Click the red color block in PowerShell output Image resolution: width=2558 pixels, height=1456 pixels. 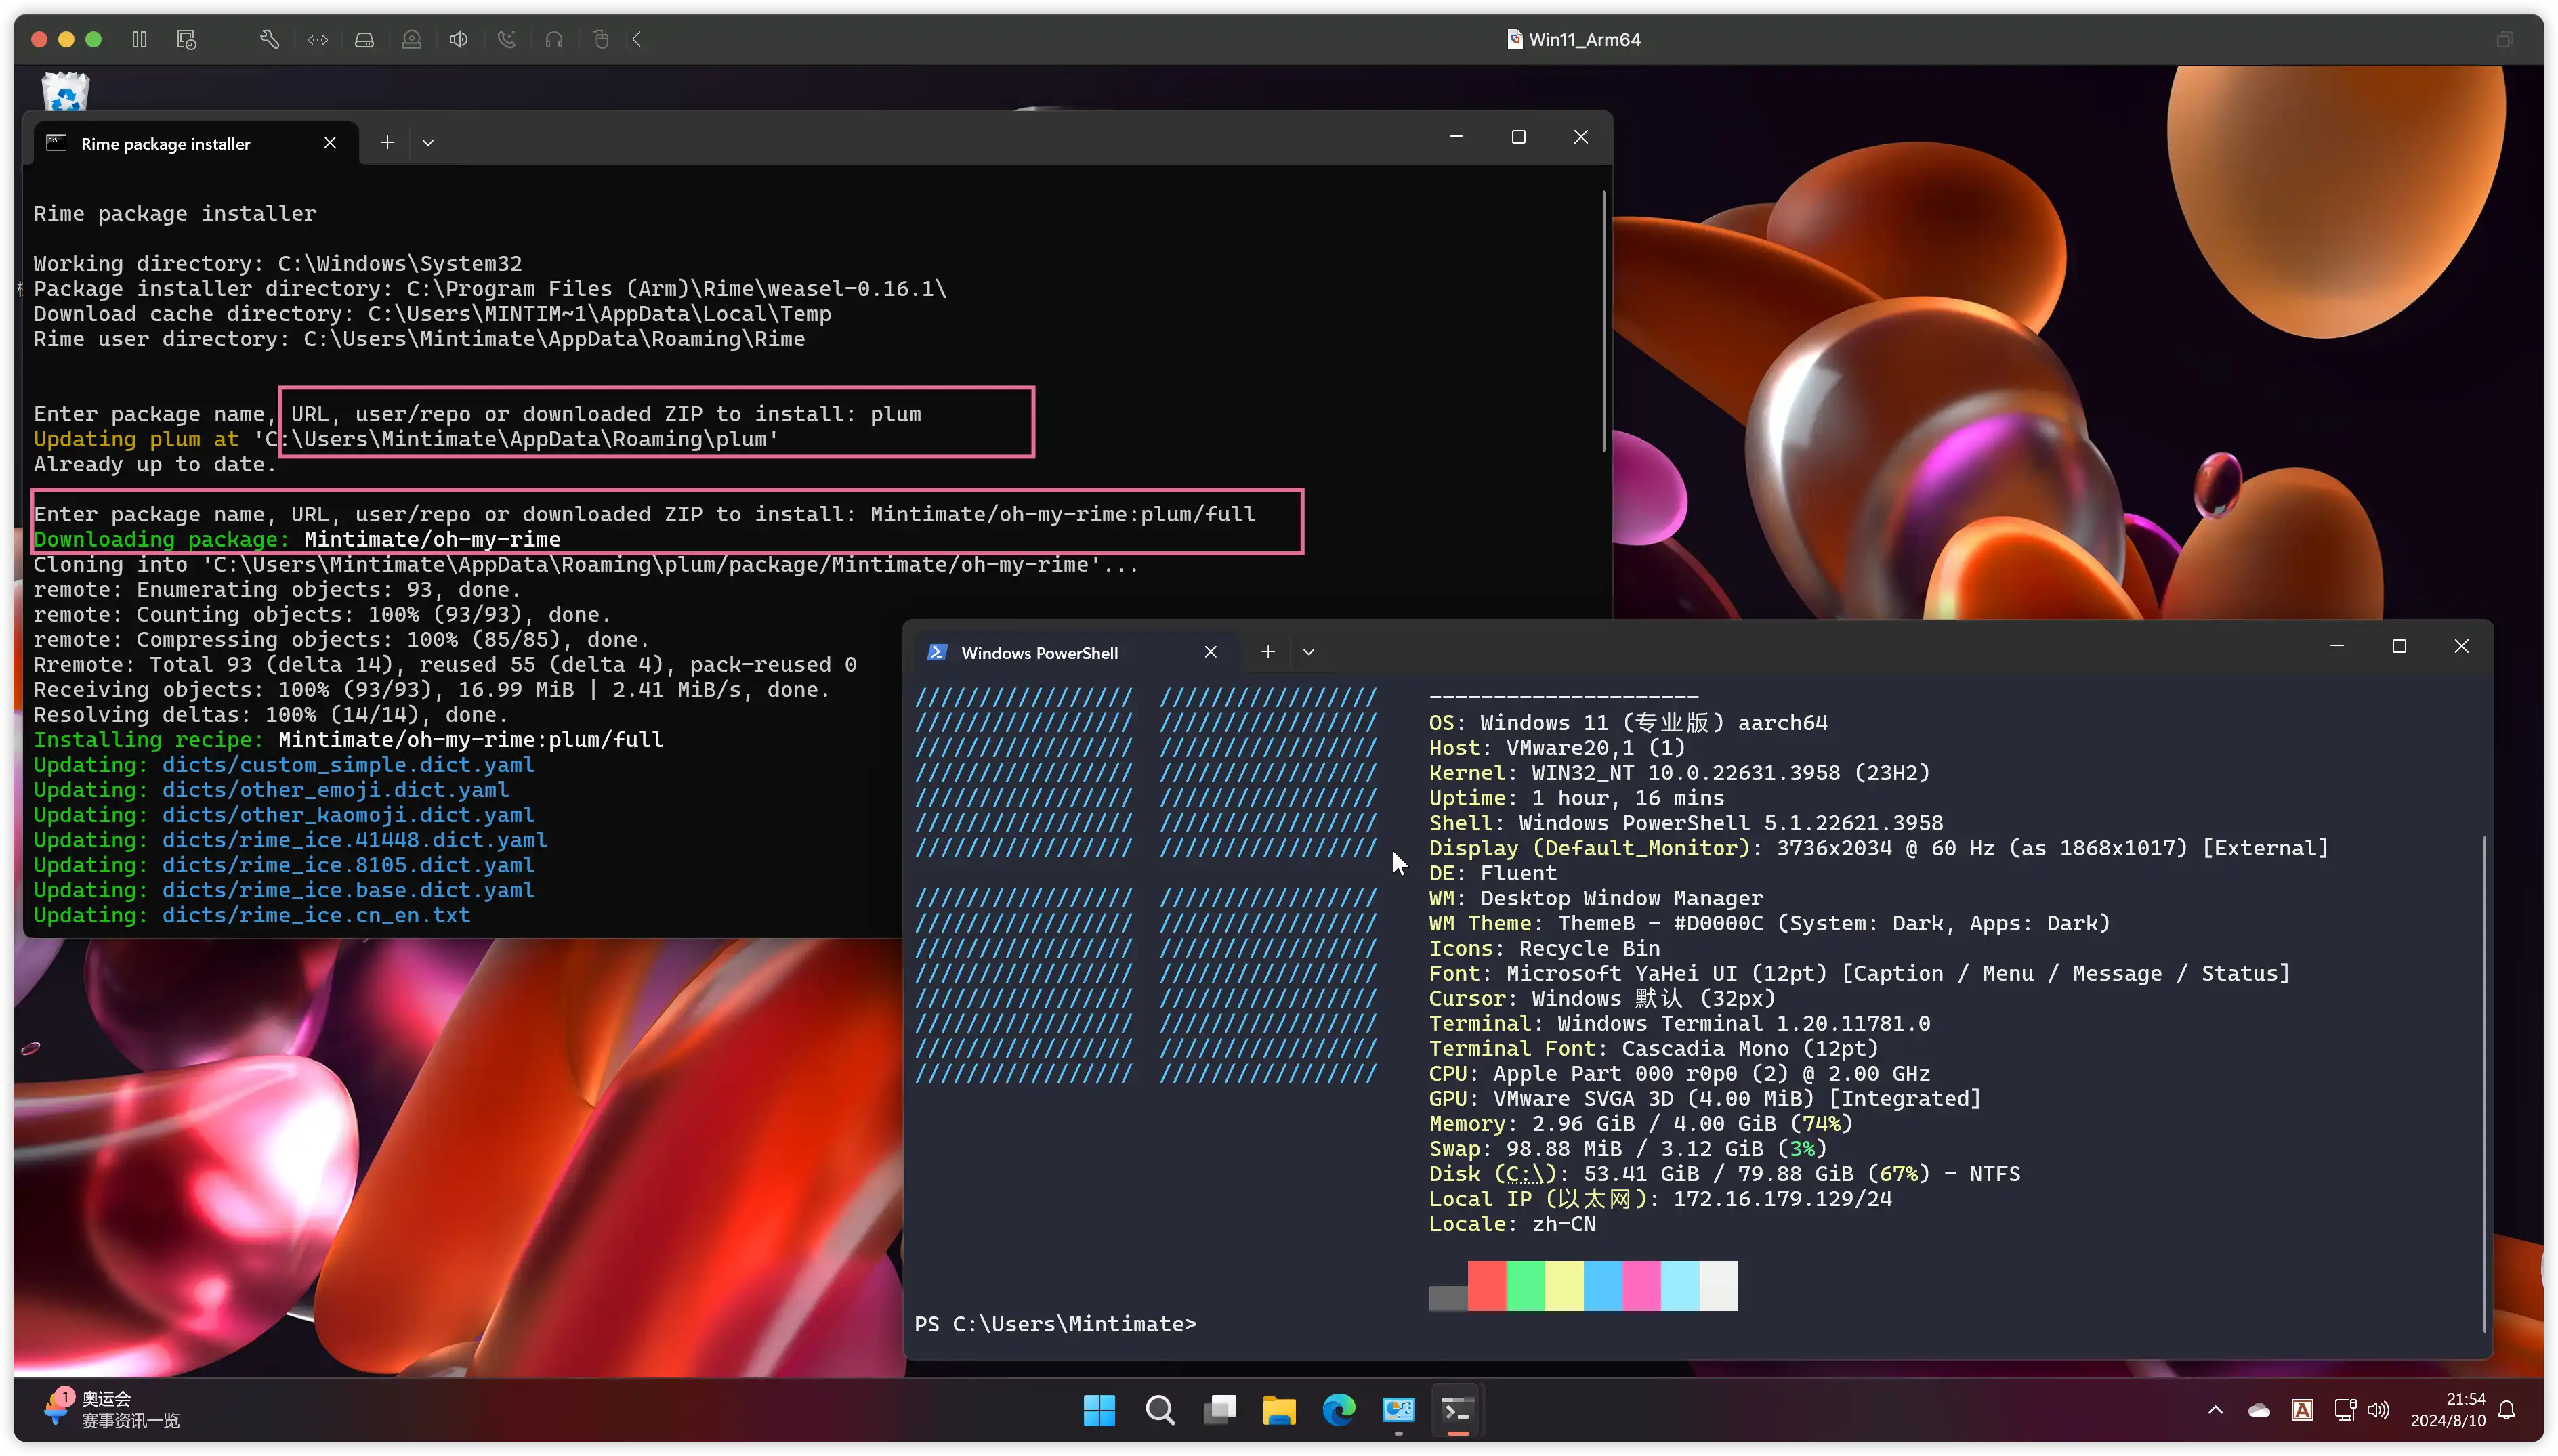[x=1486, y=1286]
